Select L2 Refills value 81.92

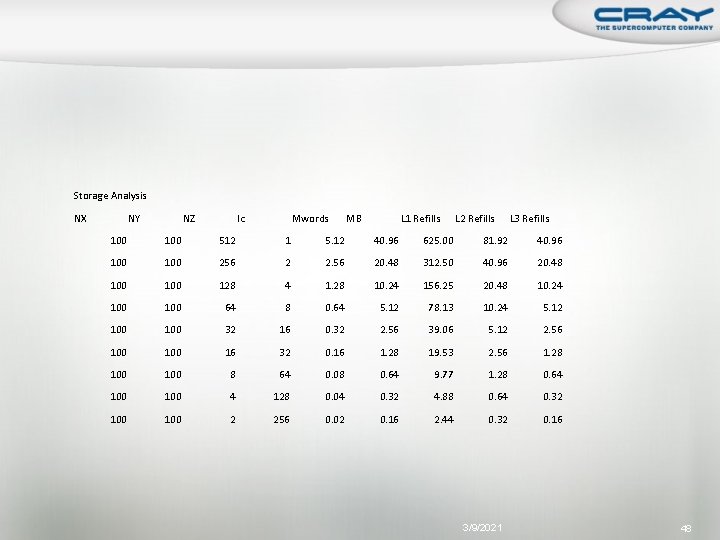pyautogui.click(x=495, y=241)
